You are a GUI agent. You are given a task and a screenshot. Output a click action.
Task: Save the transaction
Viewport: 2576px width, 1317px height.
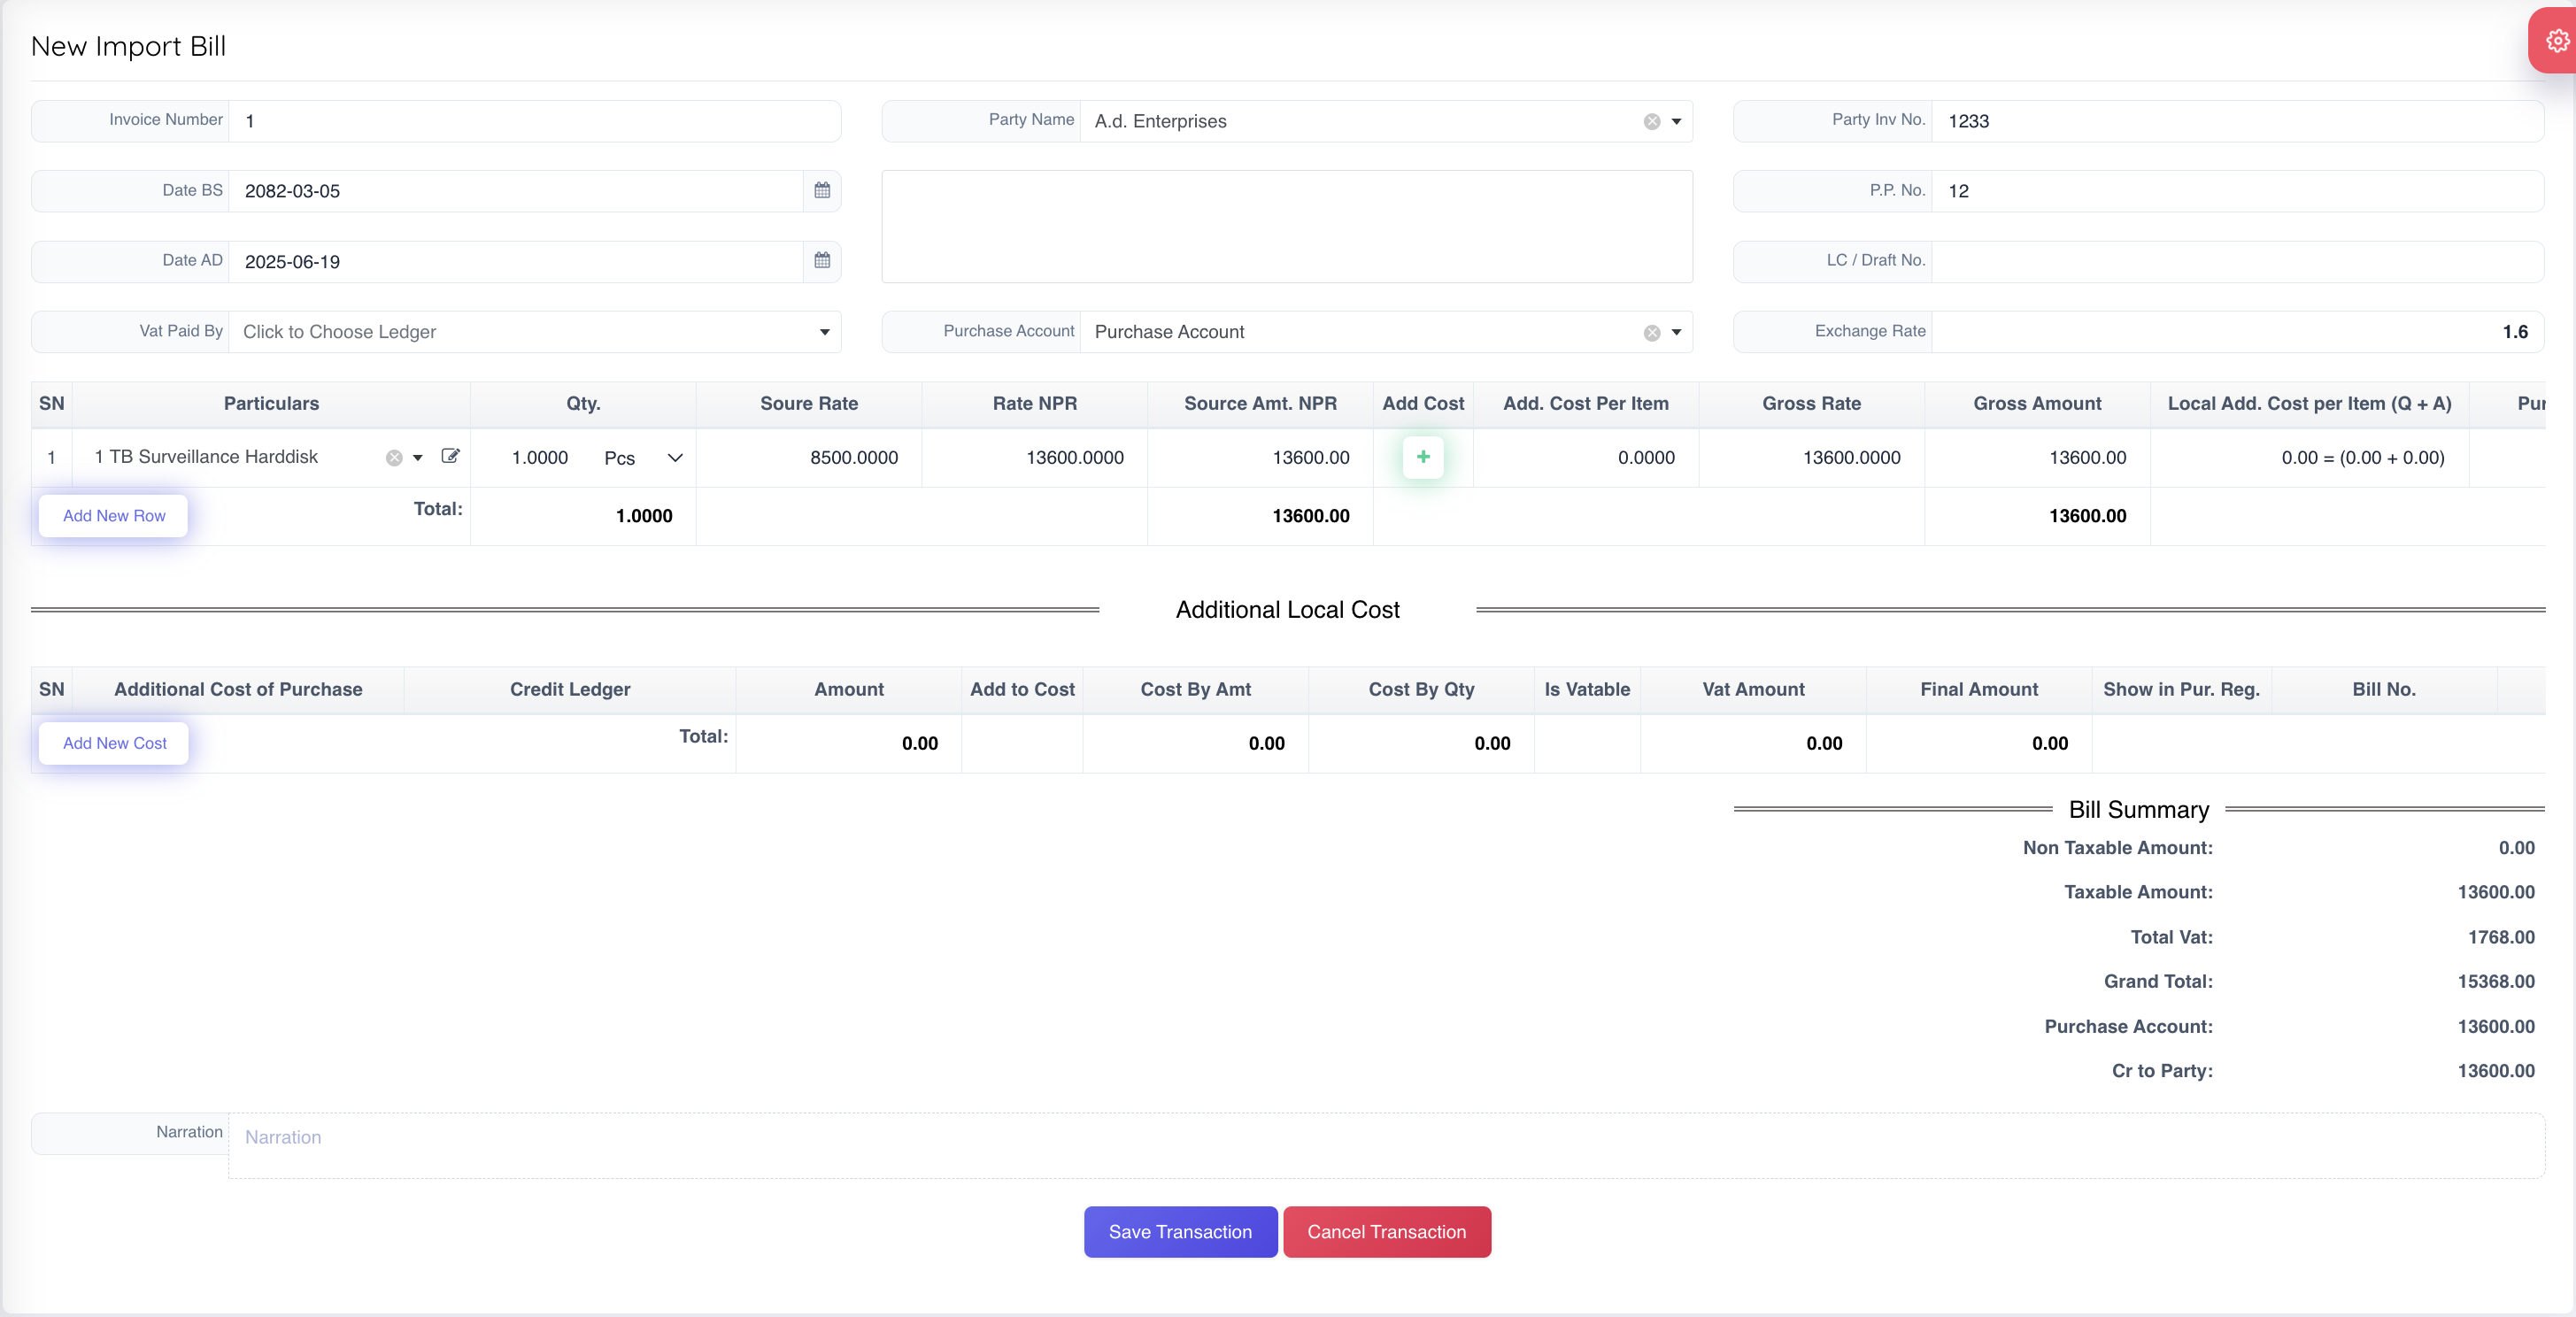1180,1232
